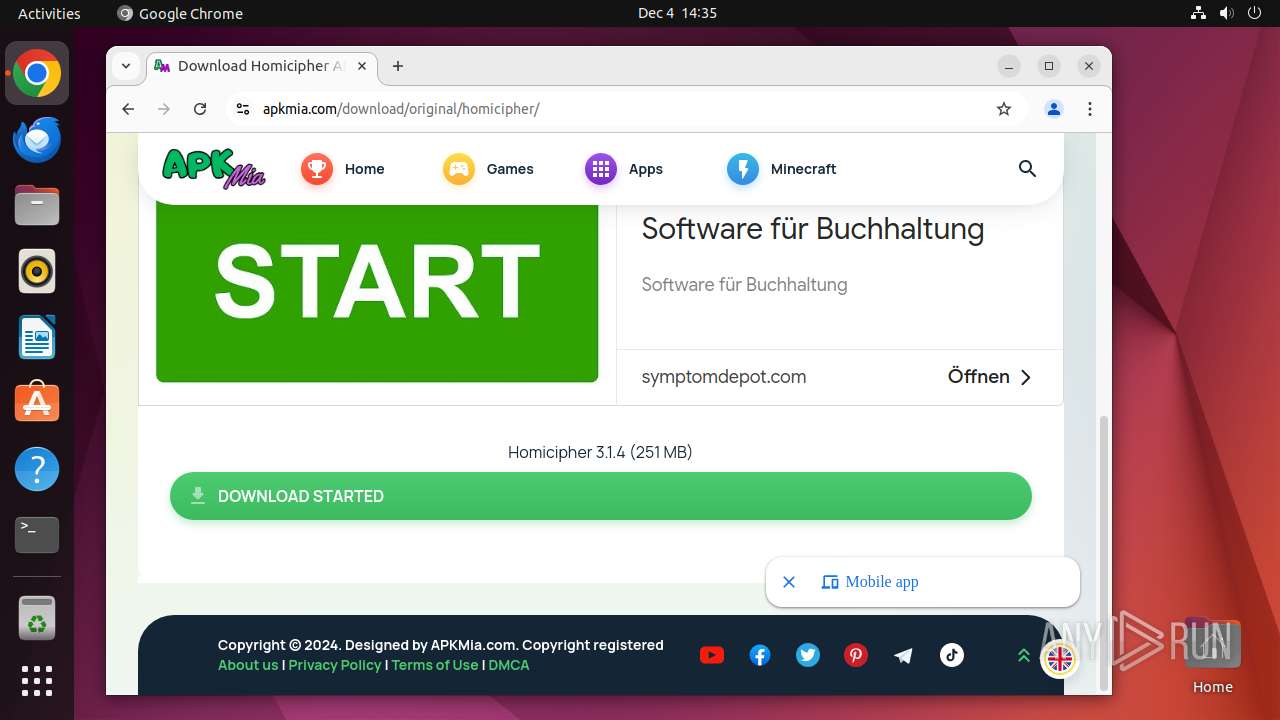Open the Chrome profile avatar
This screenshot has width=1280, height=720.
(x=1054, y=109)
